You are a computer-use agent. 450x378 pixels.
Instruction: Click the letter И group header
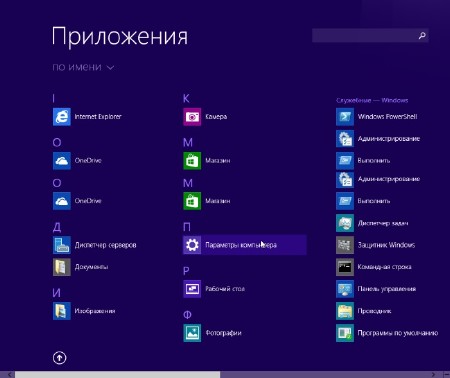pos(57,293)
